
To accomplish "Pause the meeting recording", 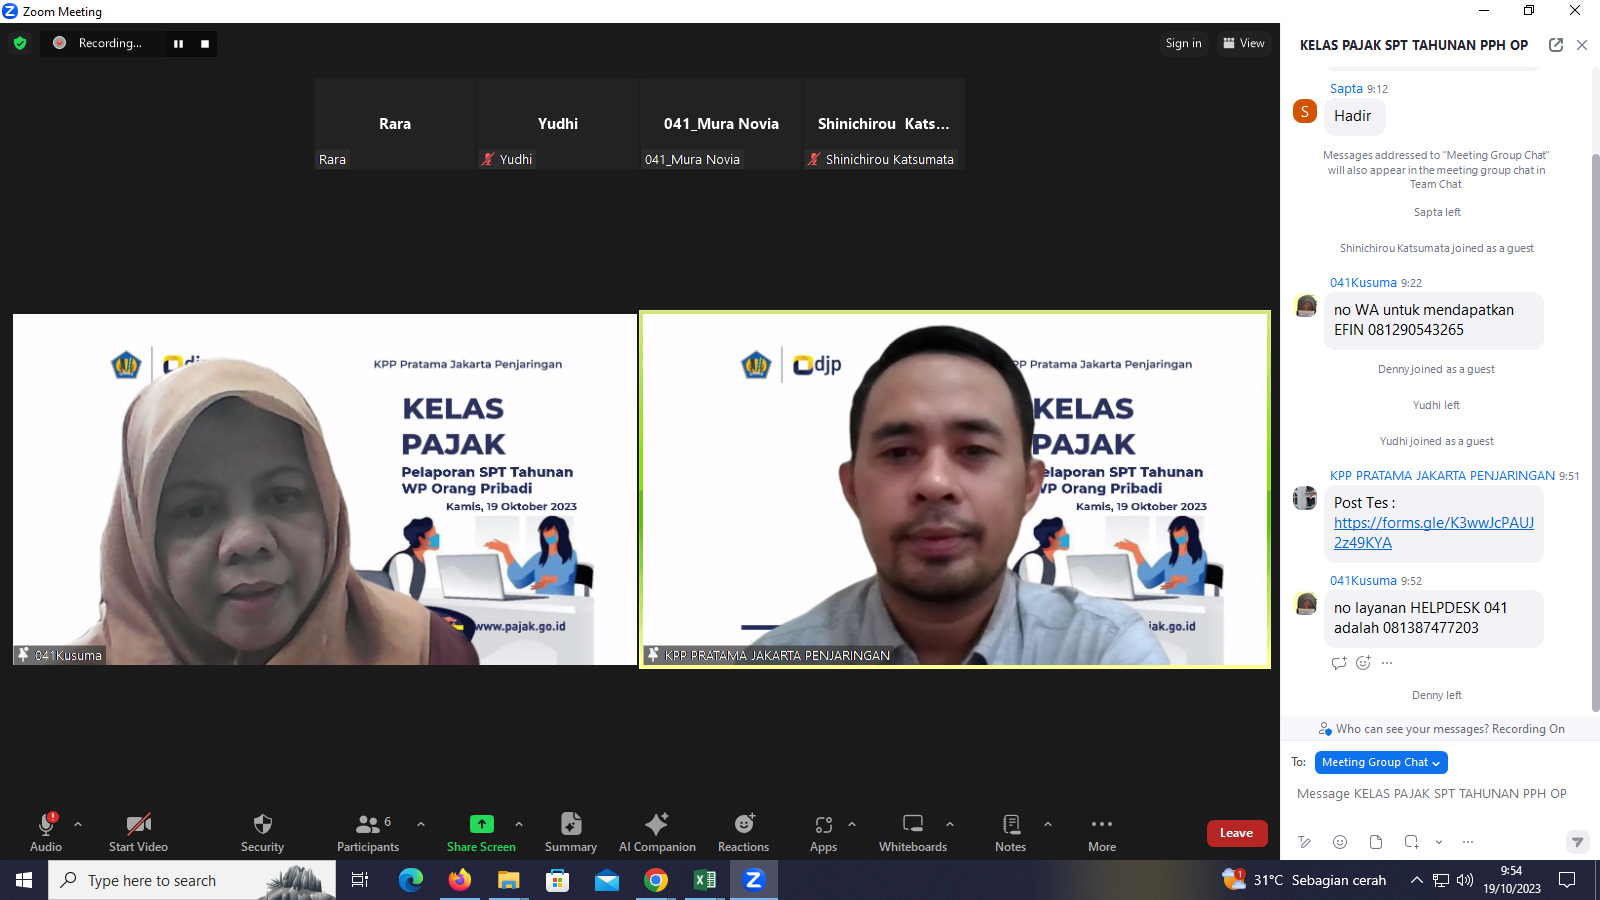I will point(178,44).
